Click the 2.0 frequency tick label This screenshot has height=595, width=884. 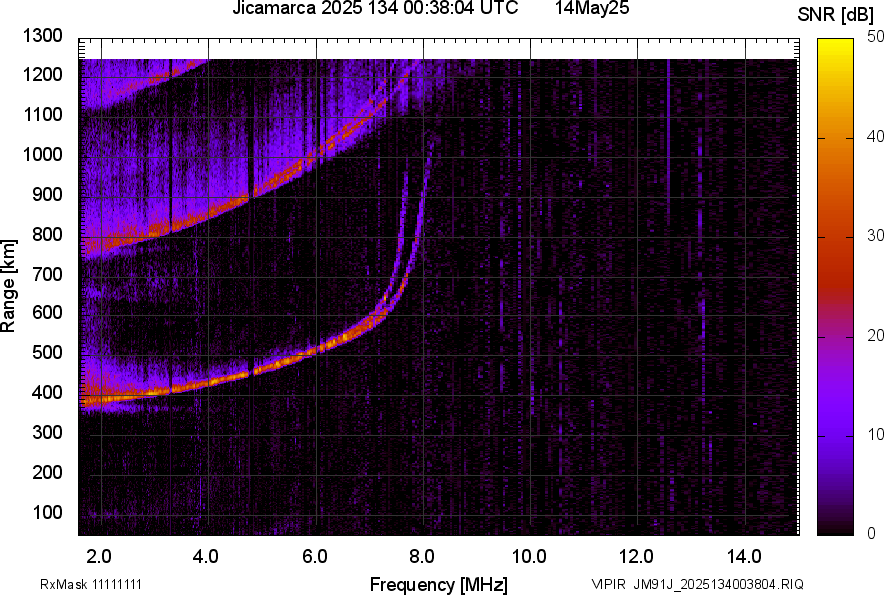[99, 557]
